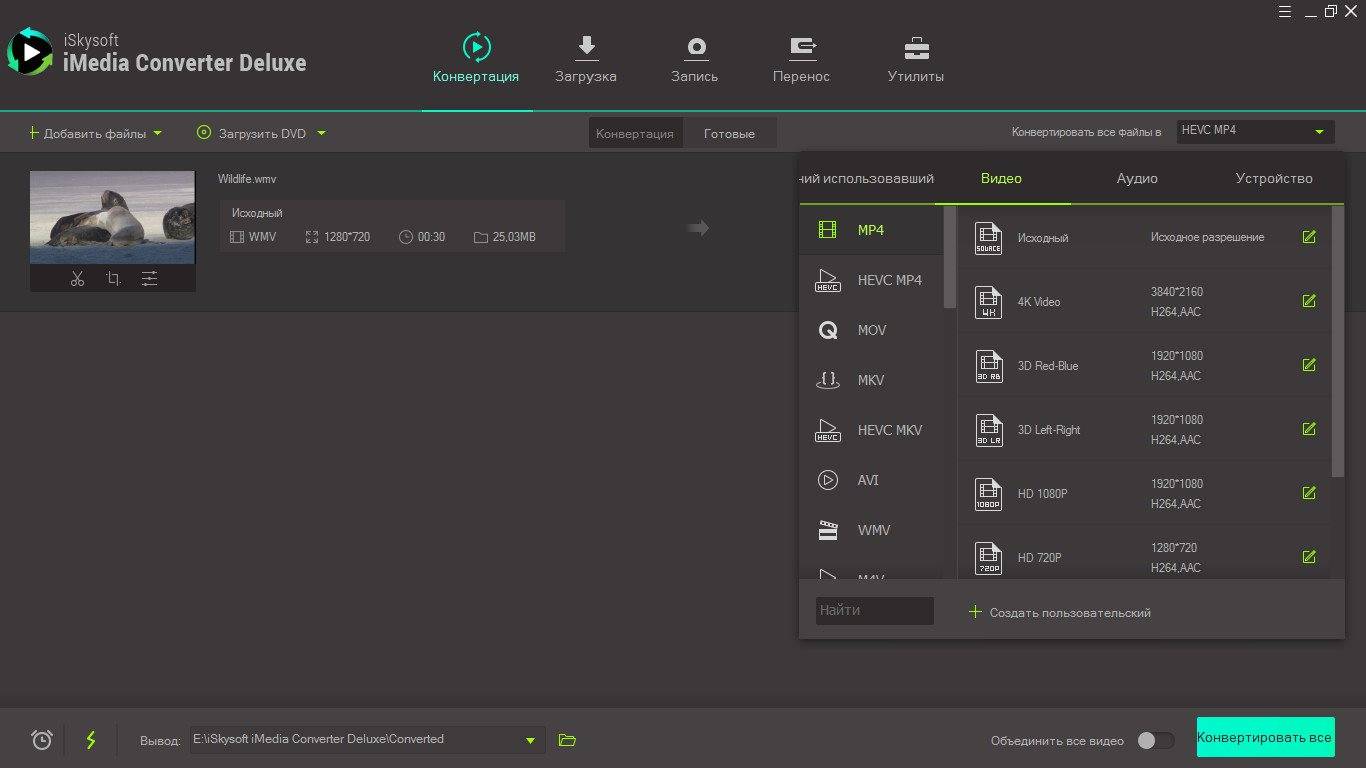Viewport: 1366px width, 768px height.
Task: Open the effects settings sliders icon
Action: (x=149, y=279)
